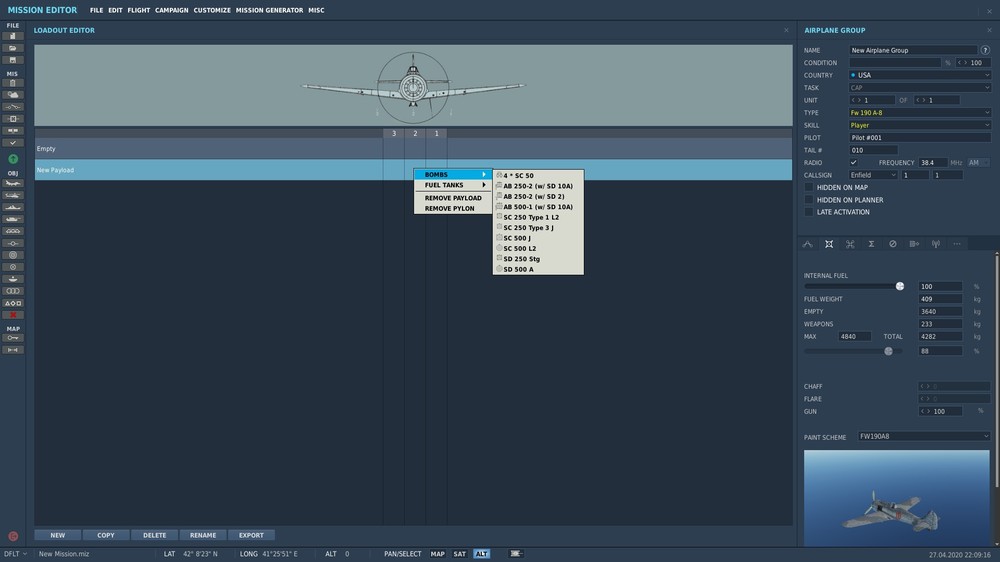This screenshot has height=562, width=1000.
Task: Open the crossed-circle tab icon
Action: point(893,244)
